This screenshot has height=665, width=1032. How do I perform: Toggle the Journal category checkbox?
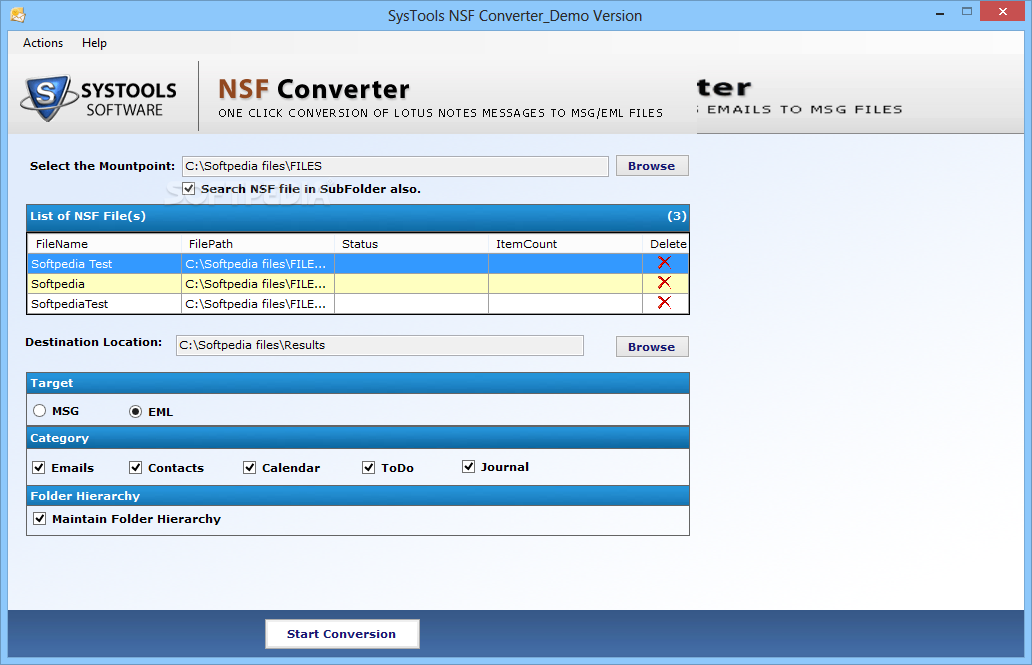point(469,467)
